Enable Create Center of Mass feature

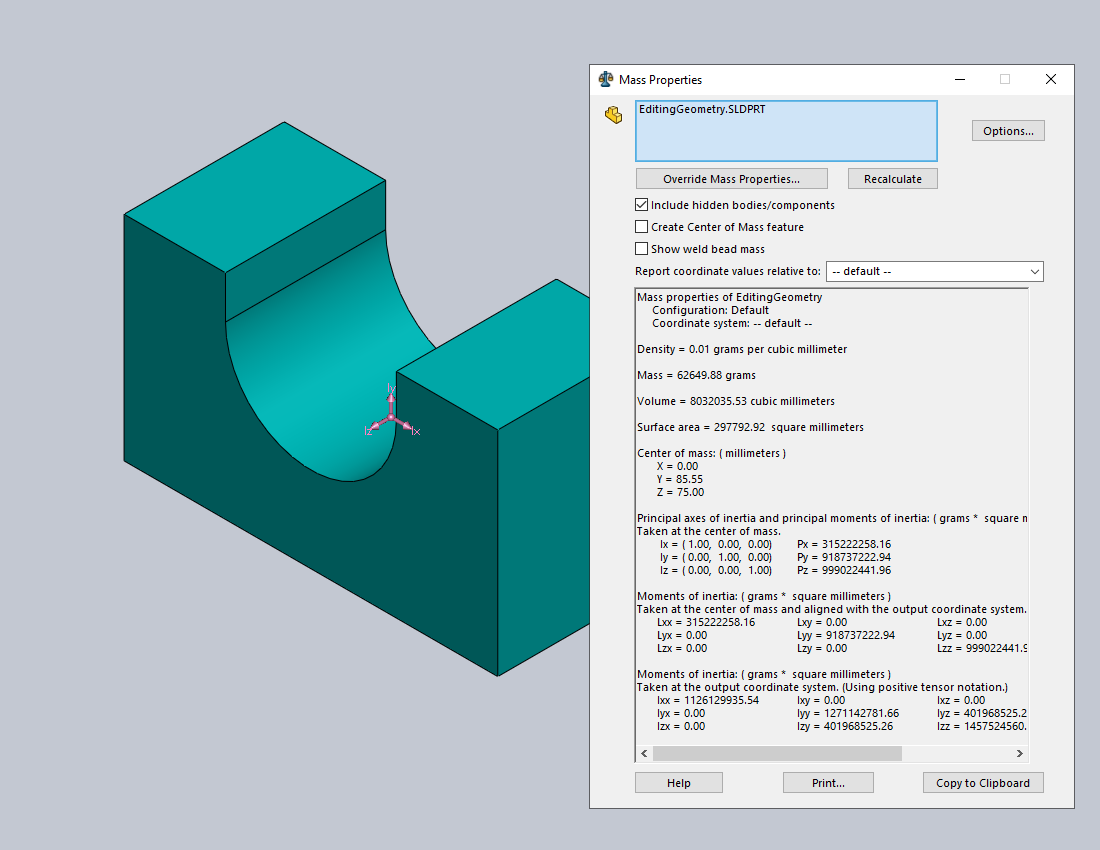tap(642, 227)
